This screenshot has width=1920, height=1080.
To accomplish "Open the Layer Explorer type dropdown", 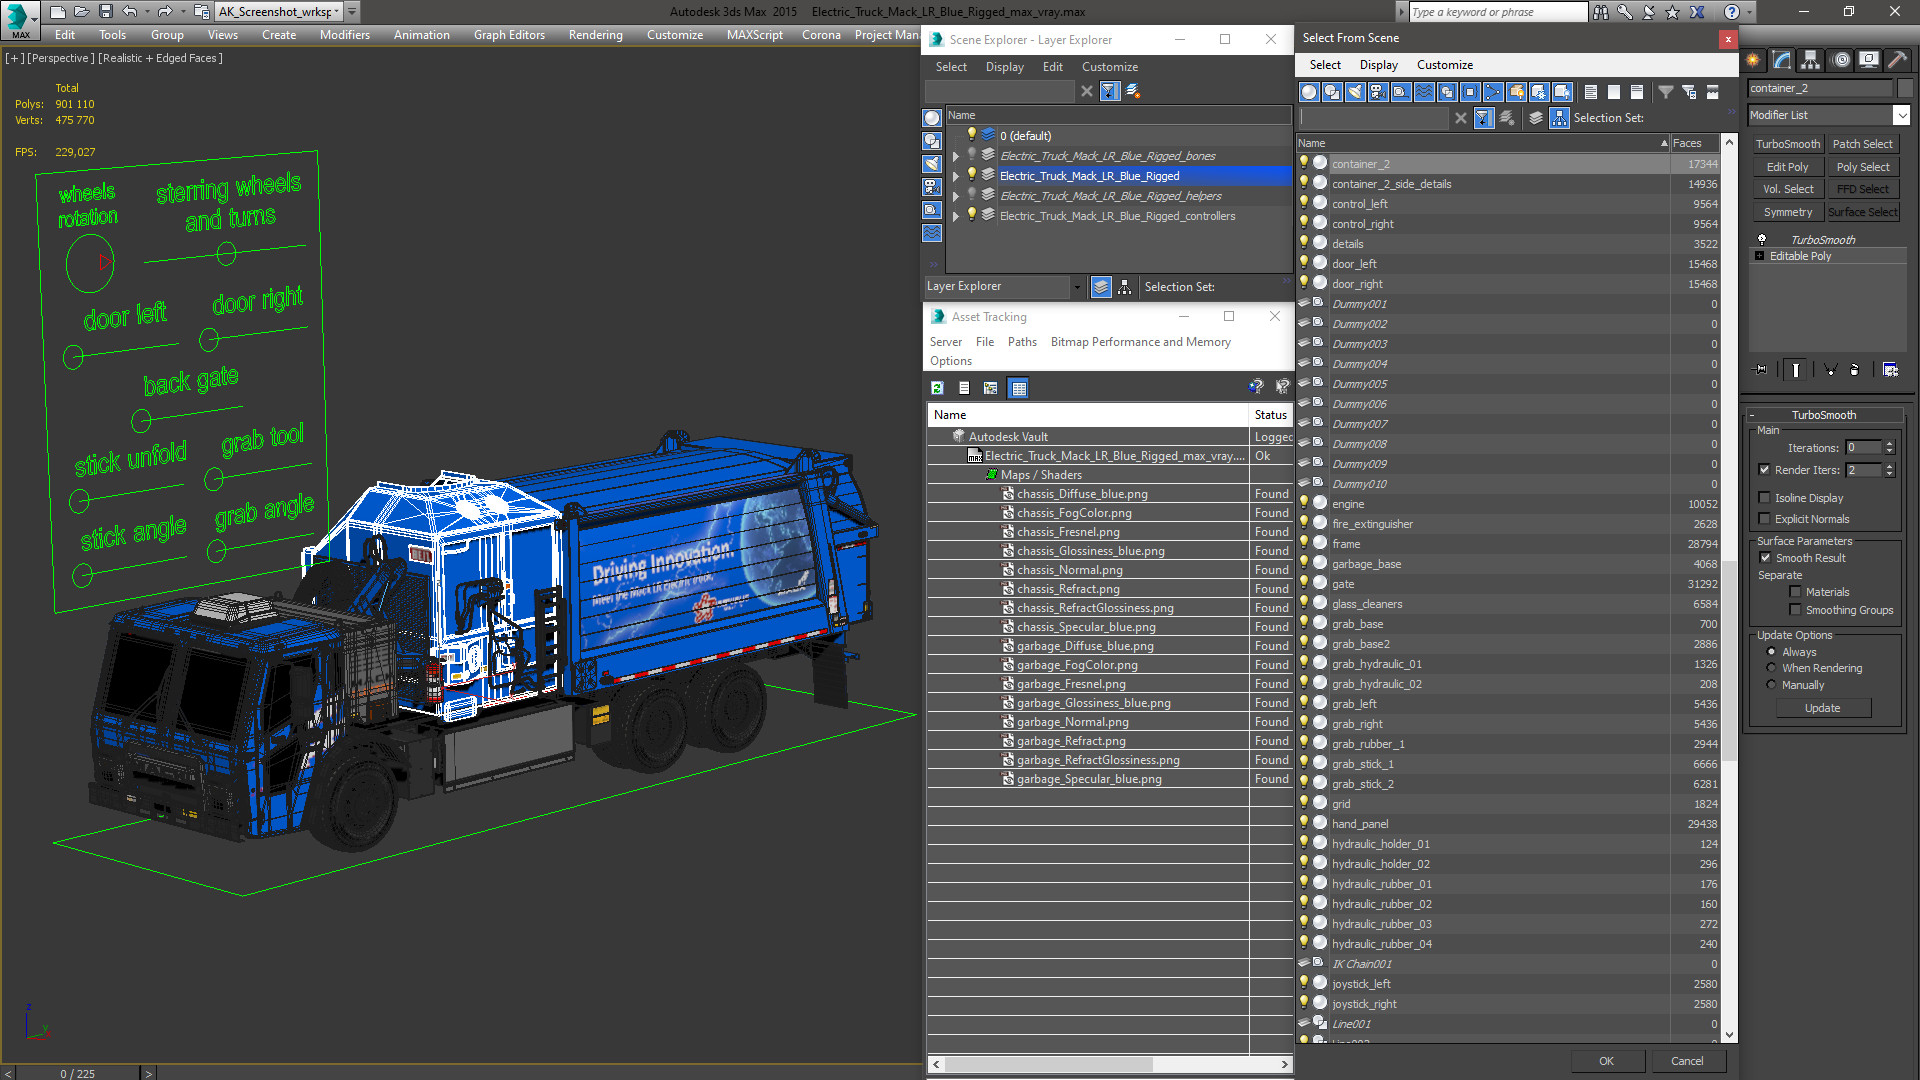I will tap(1077, 287).
